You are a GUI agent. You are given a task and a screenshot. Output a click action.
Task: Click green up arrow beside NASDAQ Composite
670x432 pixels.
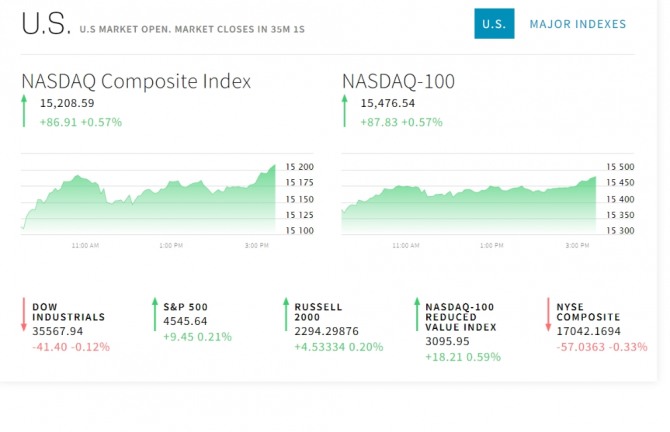pyautogui.click(x=24, y=111)
